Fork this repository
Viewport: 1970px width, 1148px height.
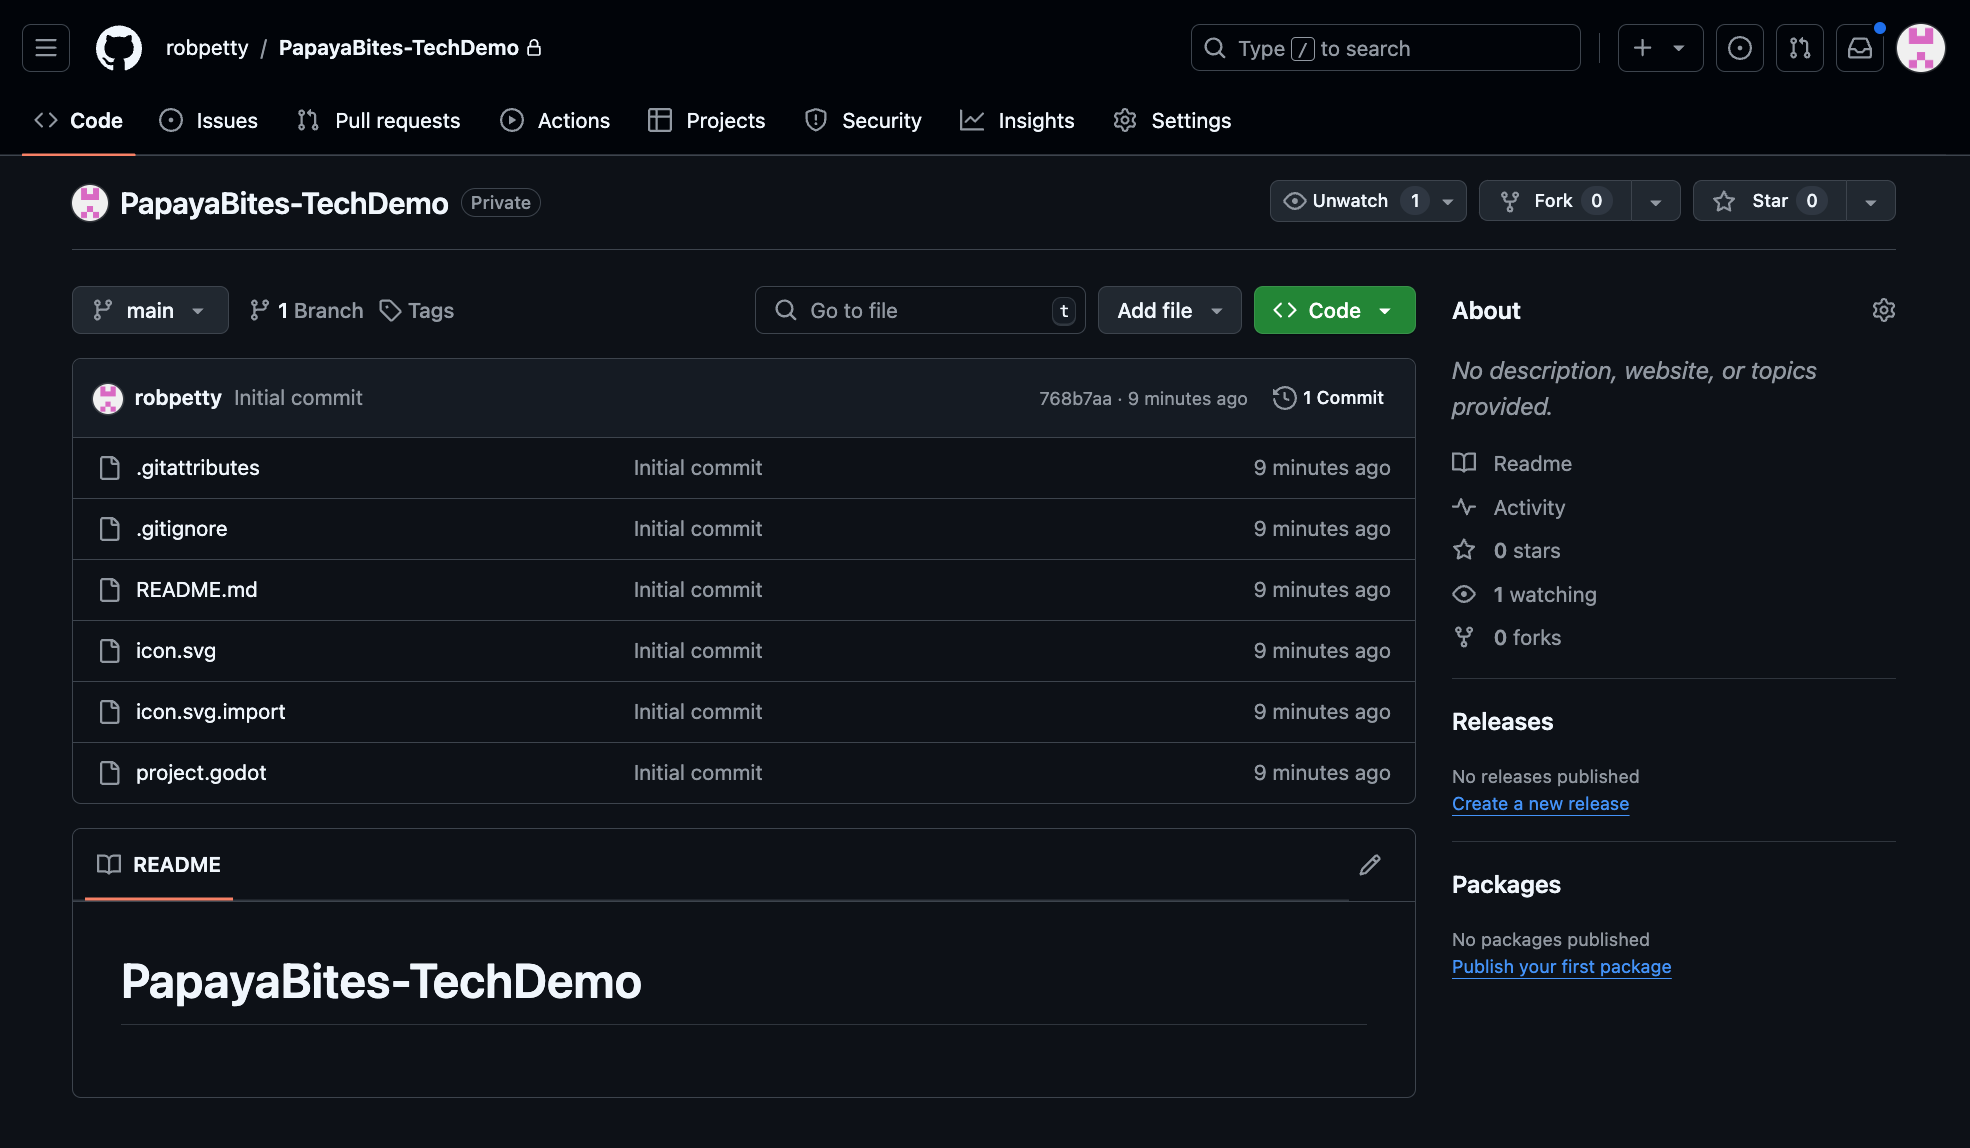(x=1555, y=201)
